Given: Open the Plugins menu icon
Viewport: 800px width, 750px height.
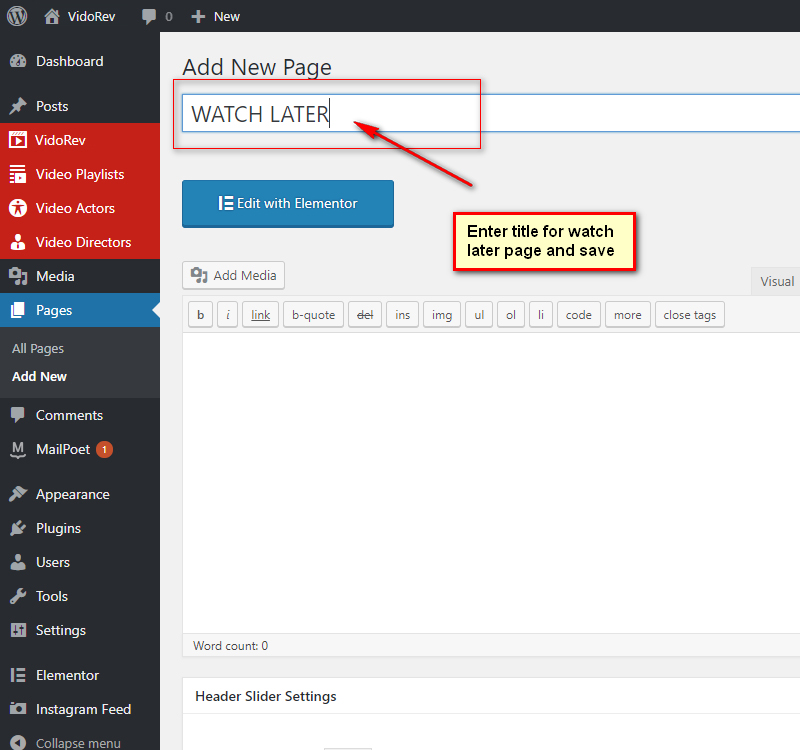Looking at the screenshot, I should point(18,528).
